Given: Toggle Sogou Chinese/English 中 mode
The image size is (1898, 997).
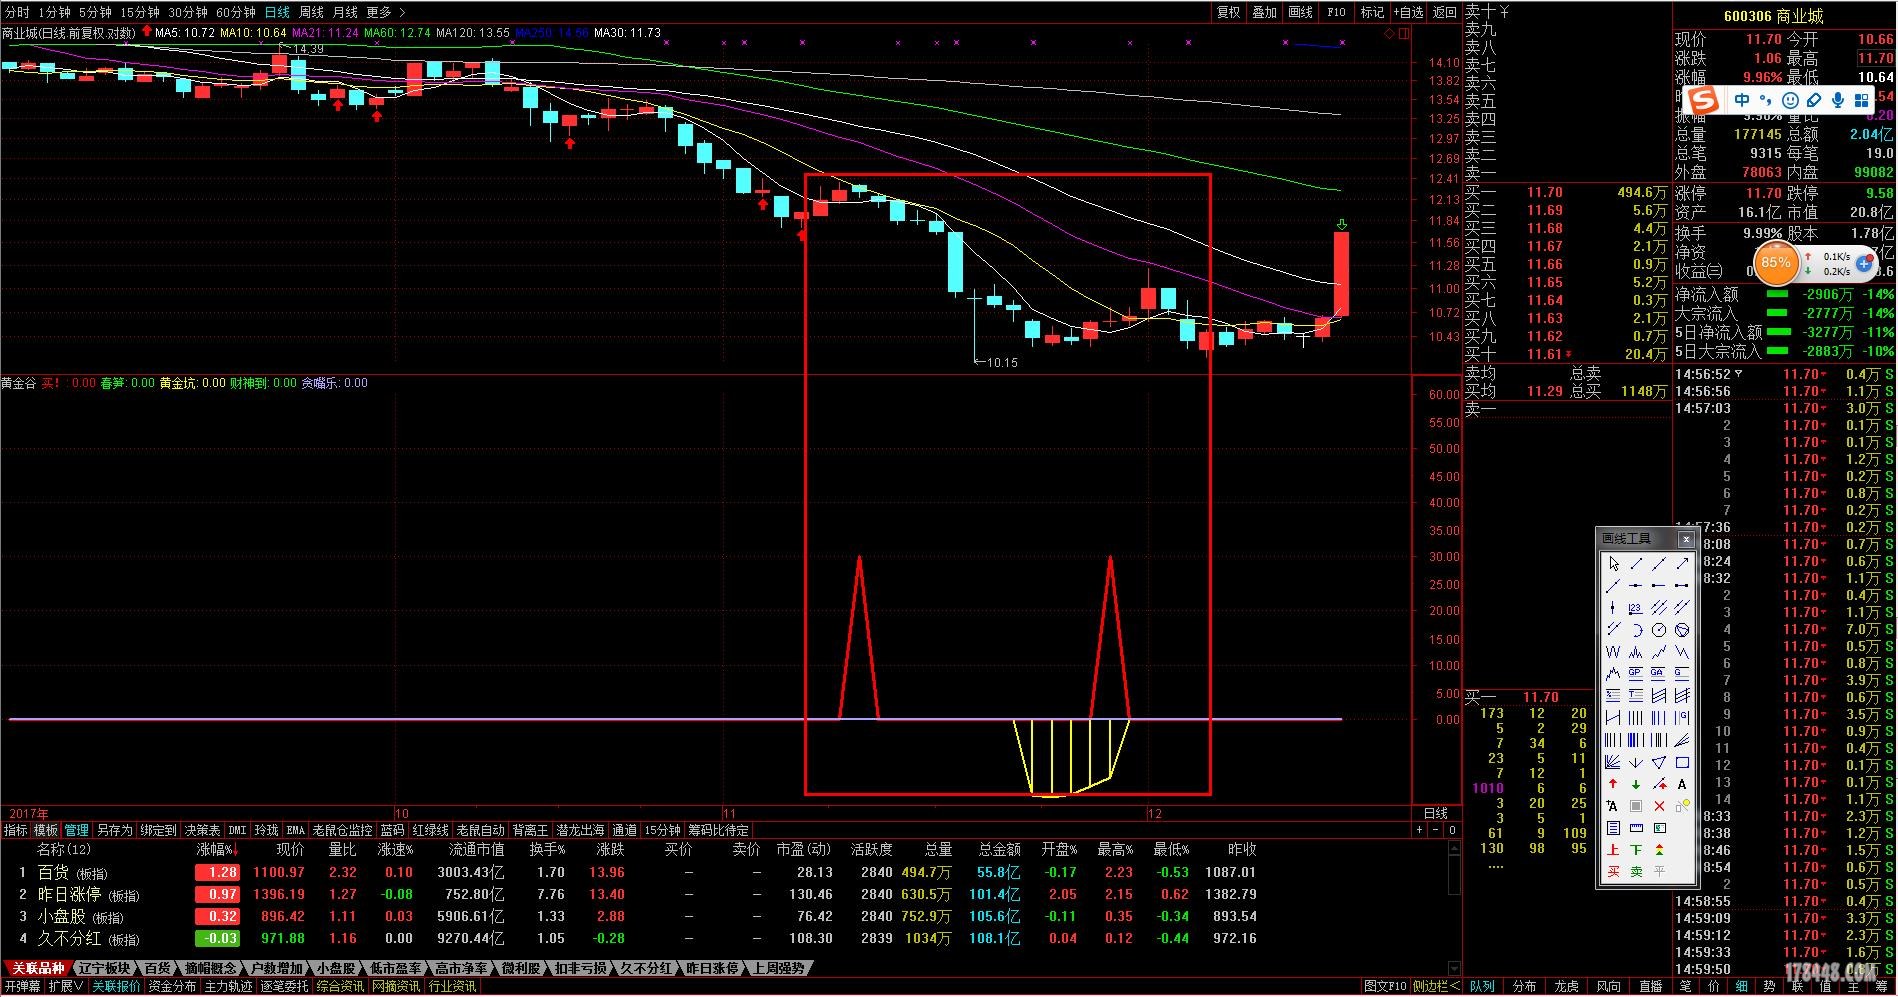Looking at the screenshot, I should (x=1742, y=100).
